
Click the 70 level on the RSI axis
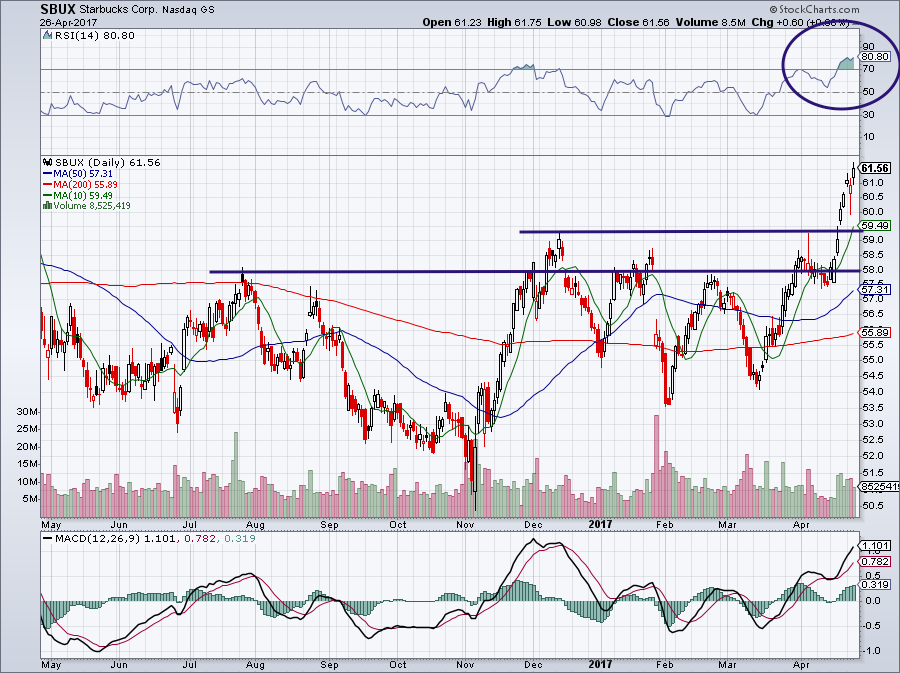coord(868,69)
